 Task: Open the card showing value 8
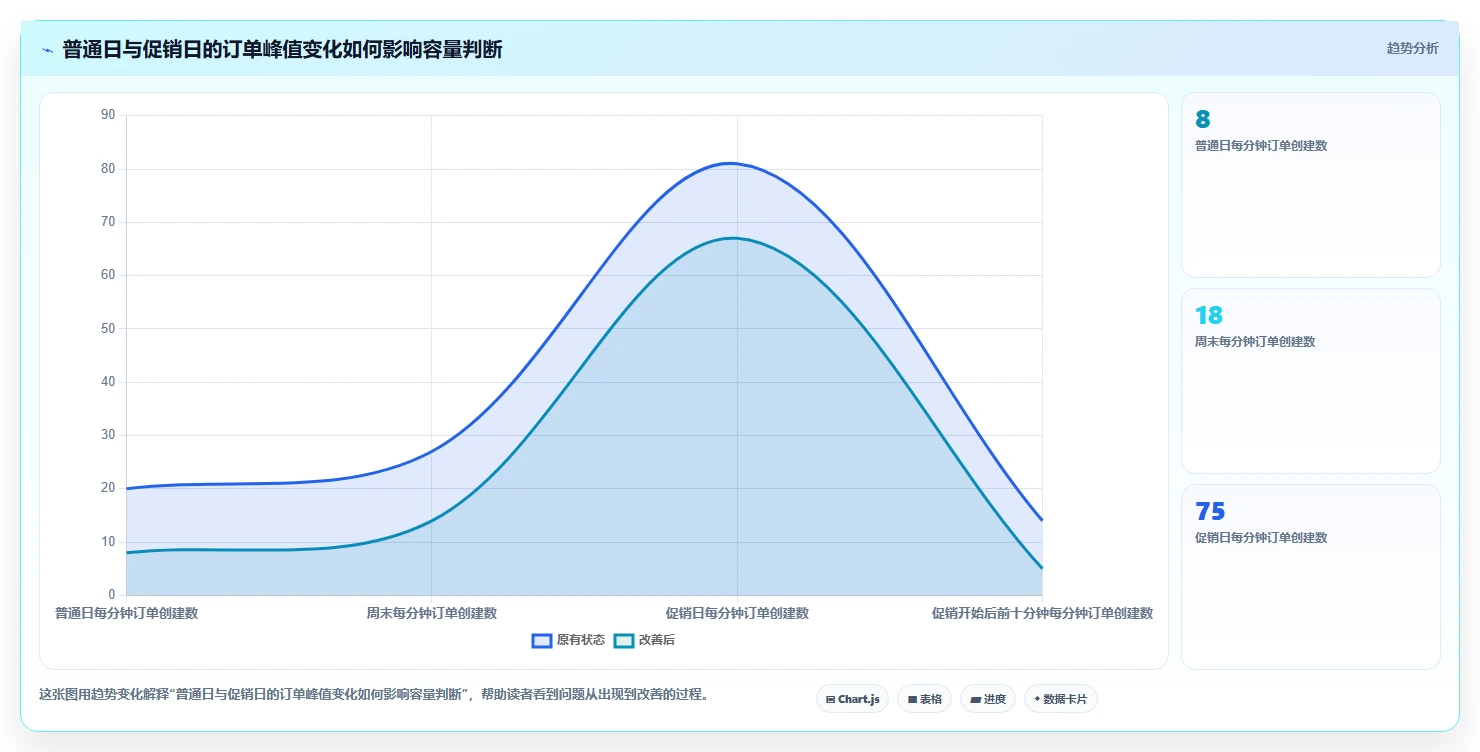point(1310,185)
